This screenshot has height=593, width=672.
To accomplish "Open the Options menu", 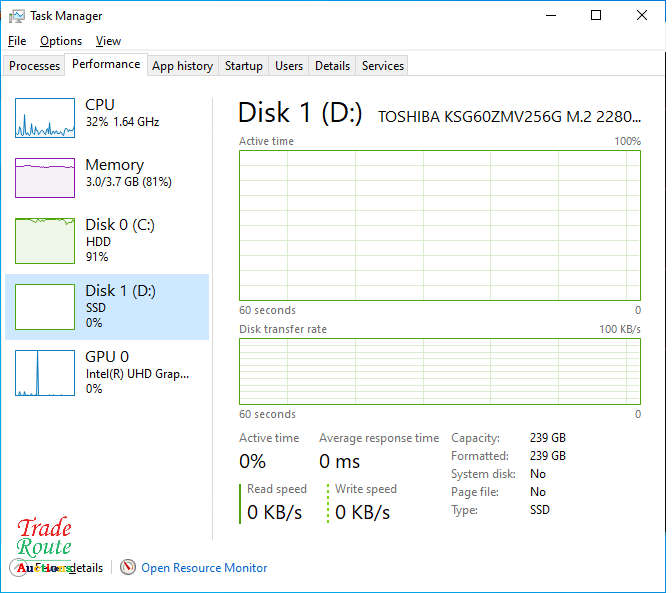I will (61, 41).
